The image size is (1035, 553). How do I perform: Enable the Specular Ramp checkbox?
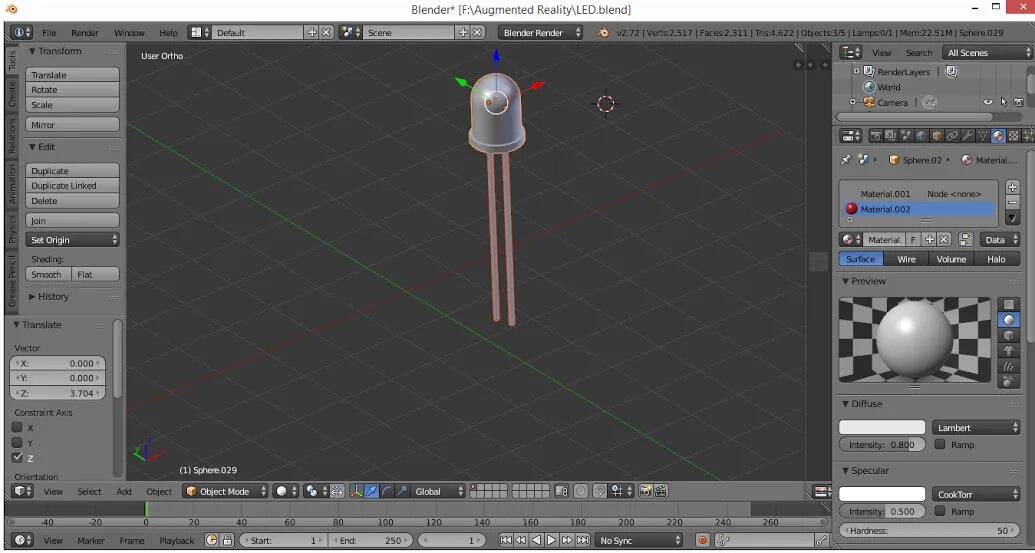click(940, 511)
